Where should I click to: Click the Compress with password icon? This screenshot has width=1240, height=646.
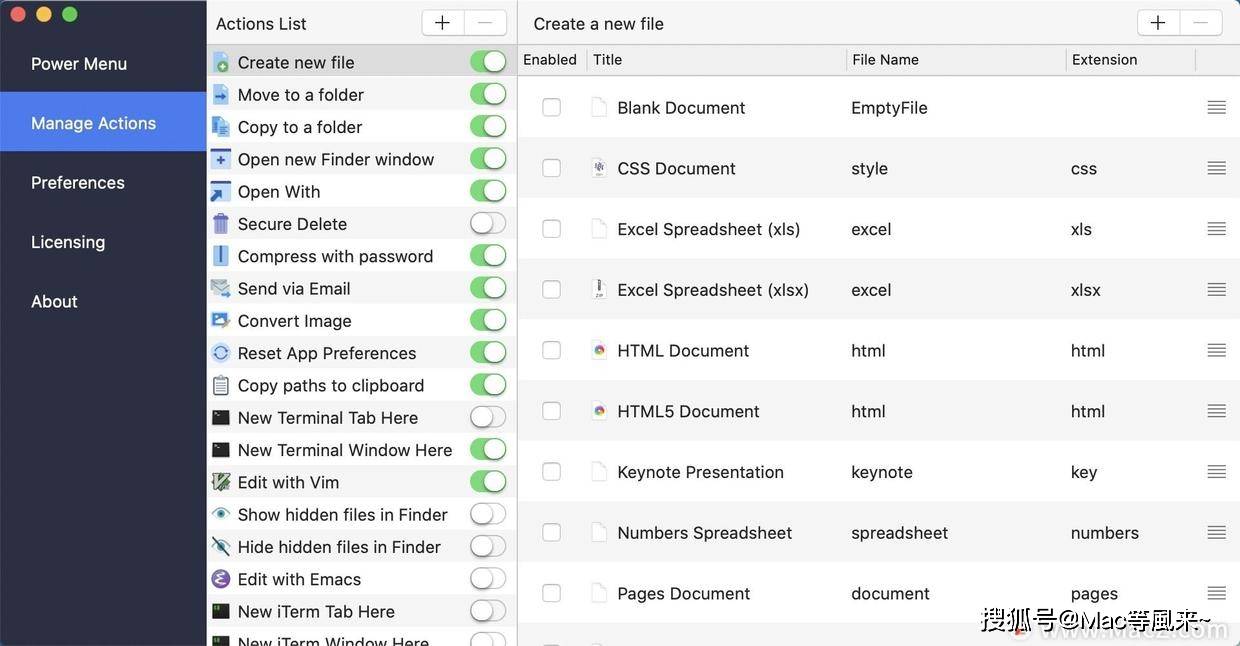coord(221,256)
